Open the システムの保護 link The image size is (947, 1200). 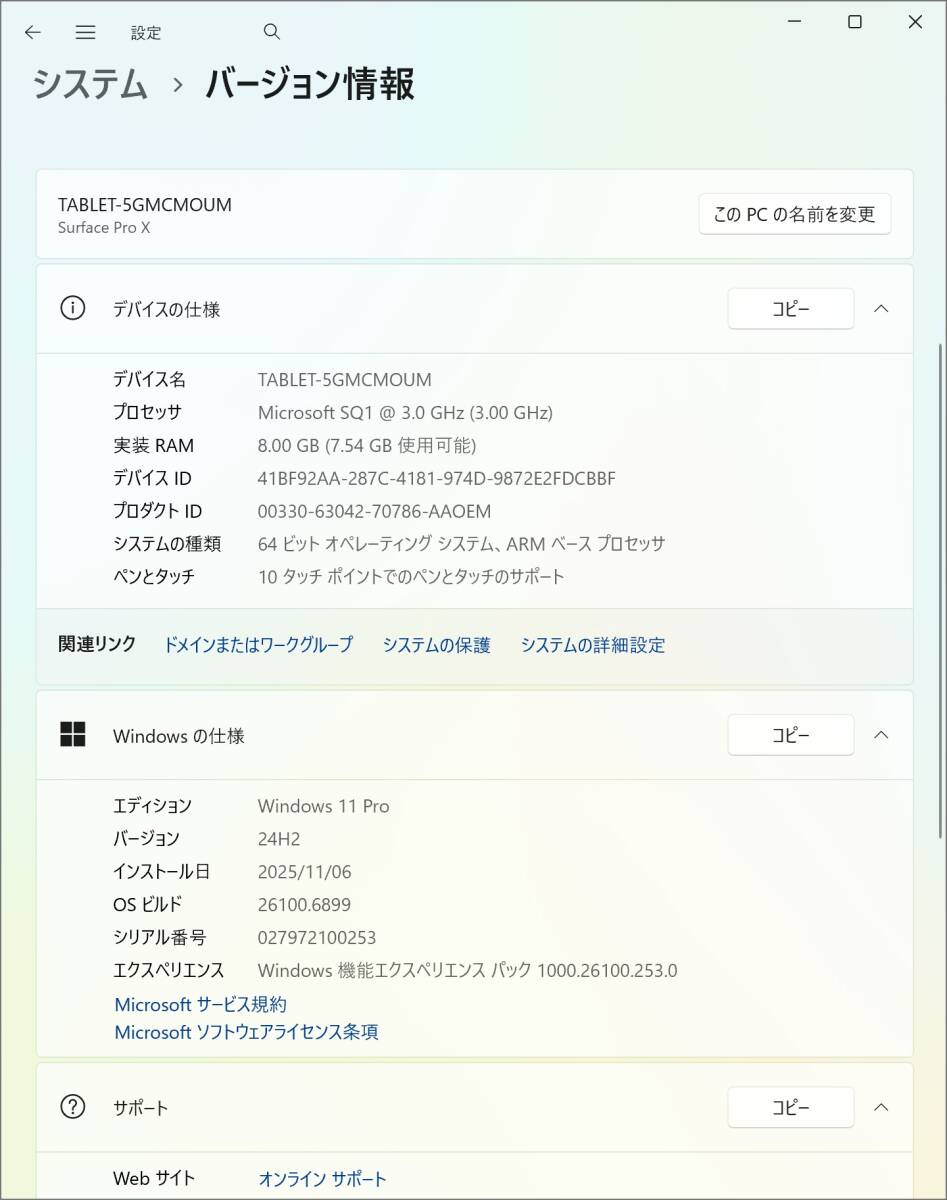tap(436, 645)
